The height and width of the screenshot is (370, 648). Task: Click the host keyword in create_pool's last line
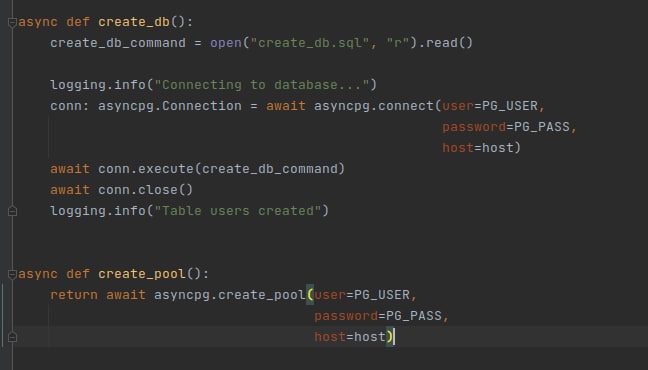tap(330, 337)
